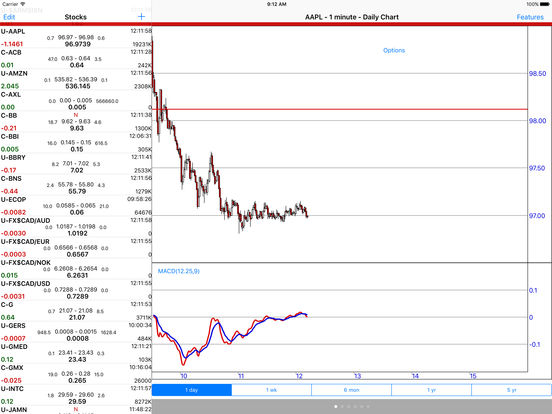
Task: Switch to the 1 yr range tab
Action: [x=431, y=390]
